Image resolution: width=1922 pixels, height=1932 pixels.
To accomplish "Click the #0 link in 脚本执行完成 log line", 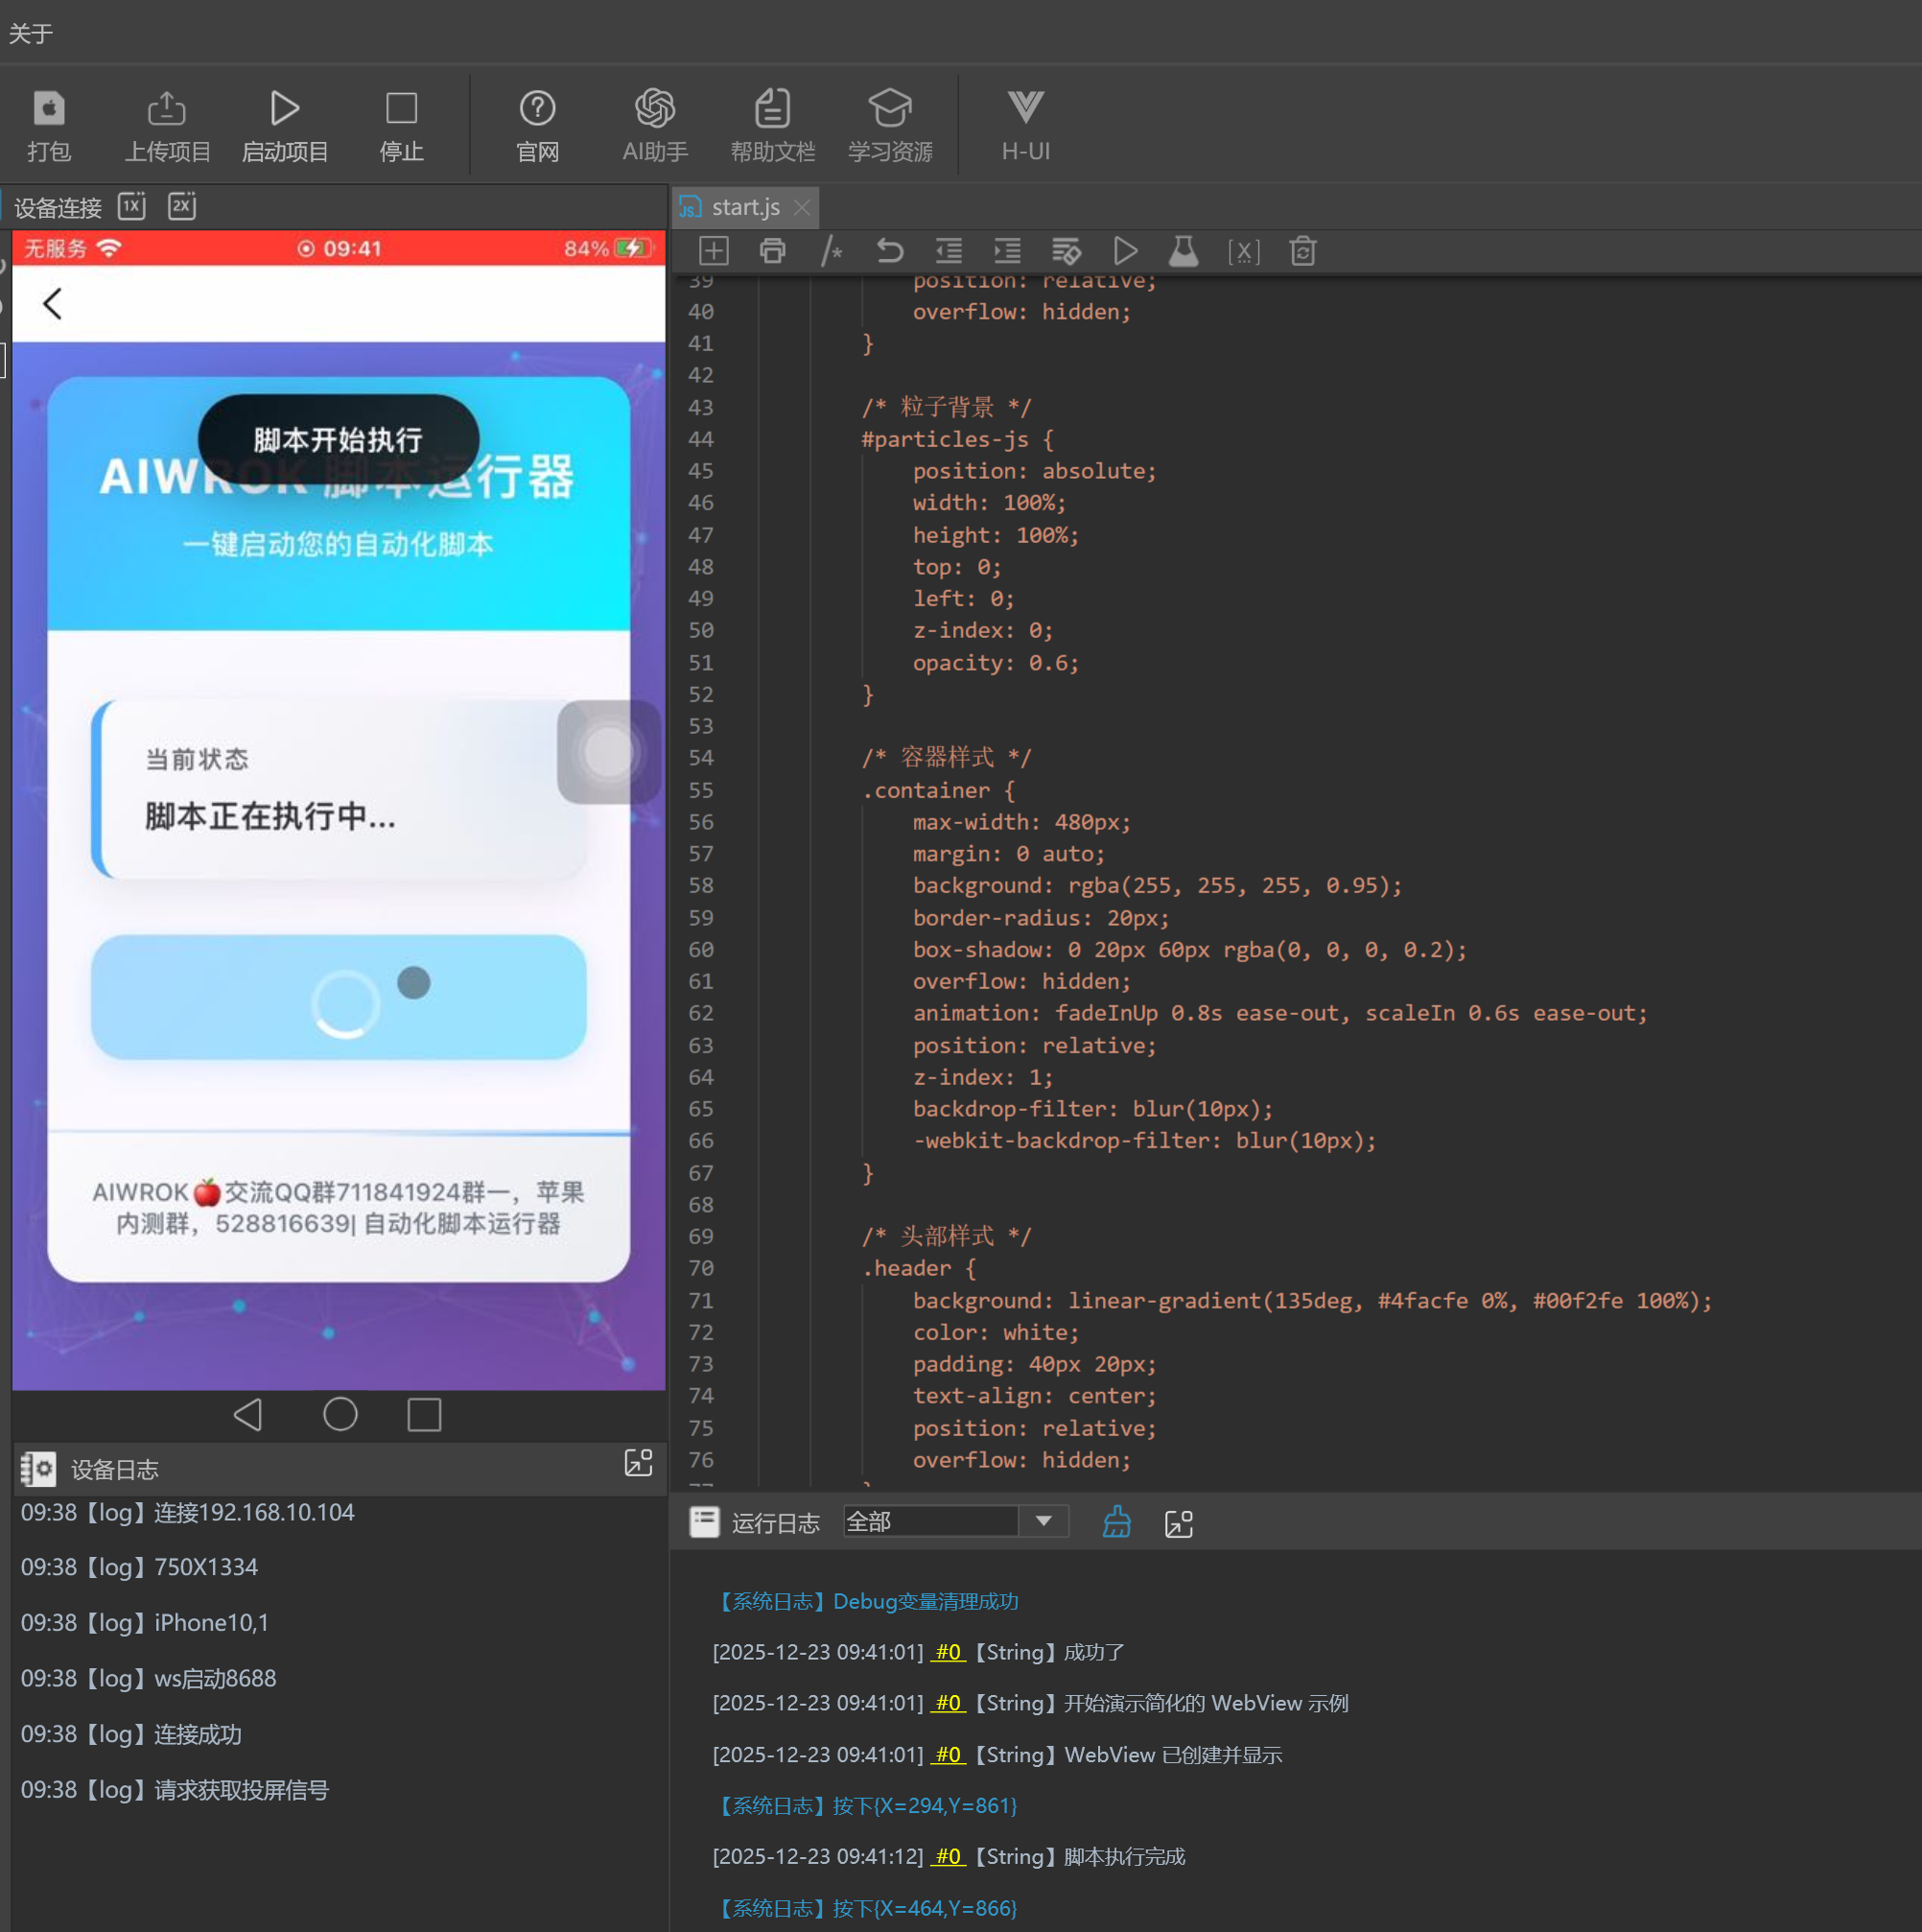I will pos(947,1857).
